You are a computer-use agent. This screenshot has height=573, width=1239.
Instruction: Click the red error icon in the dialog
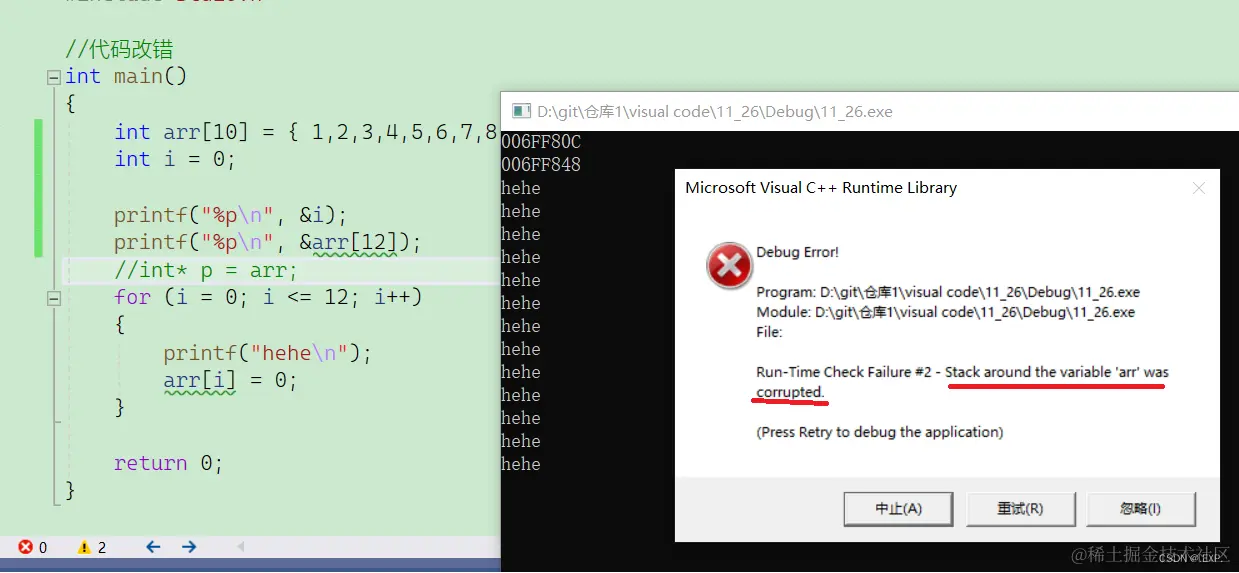pyautogui.click(x=729, y=266)
